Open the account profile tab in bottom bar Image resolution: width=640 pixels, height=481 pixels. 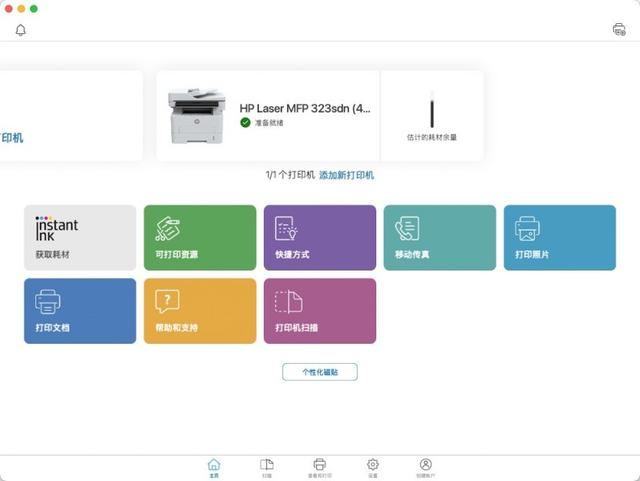click(x=425, y=468)
